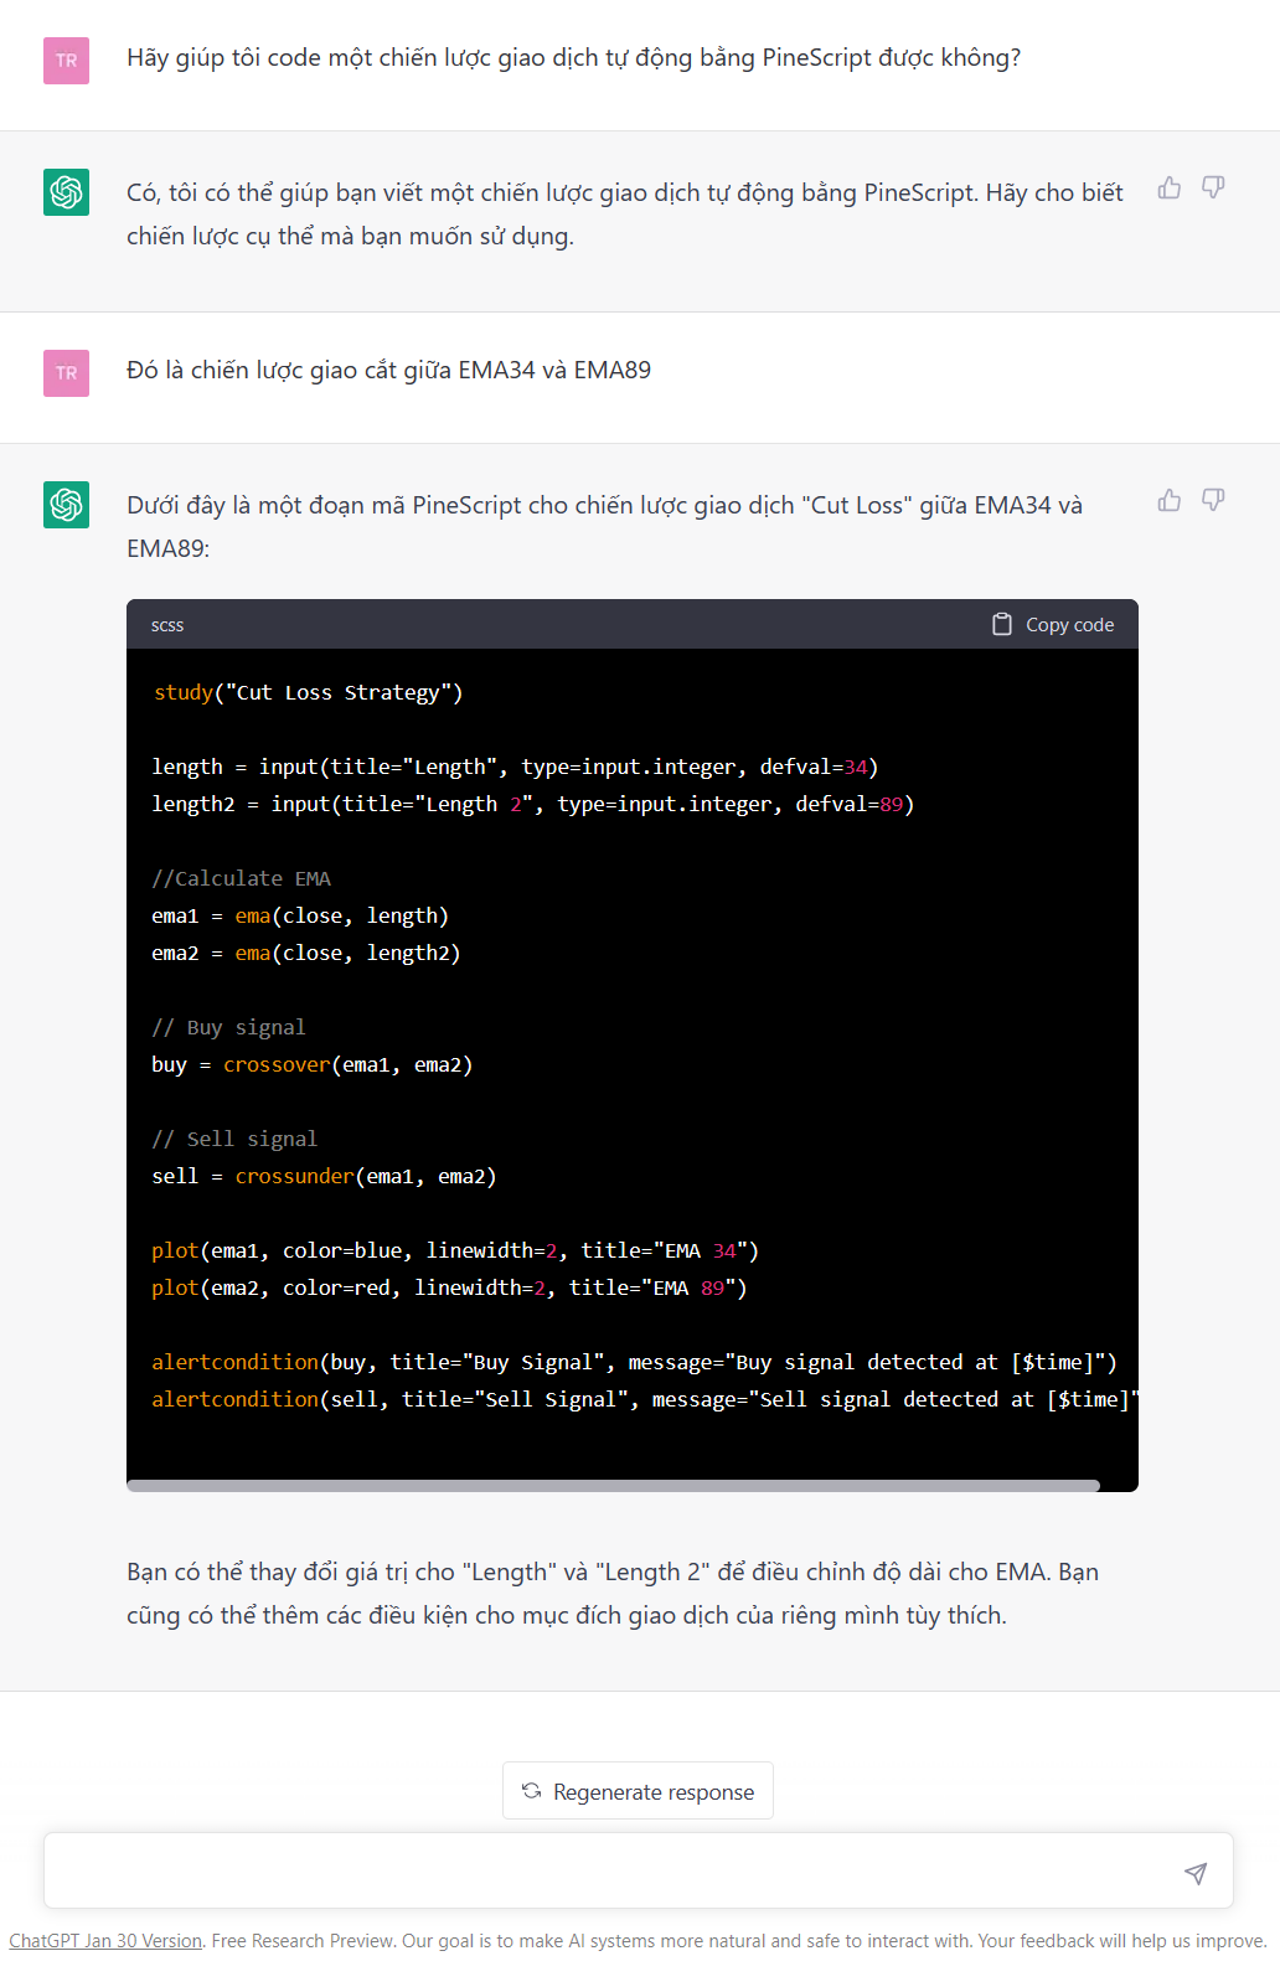Image resolution: width=1280 pixels, height=1987 pixels.
Task: Click the code block's horizontal scrollbar
Action: click(613, 1486)
